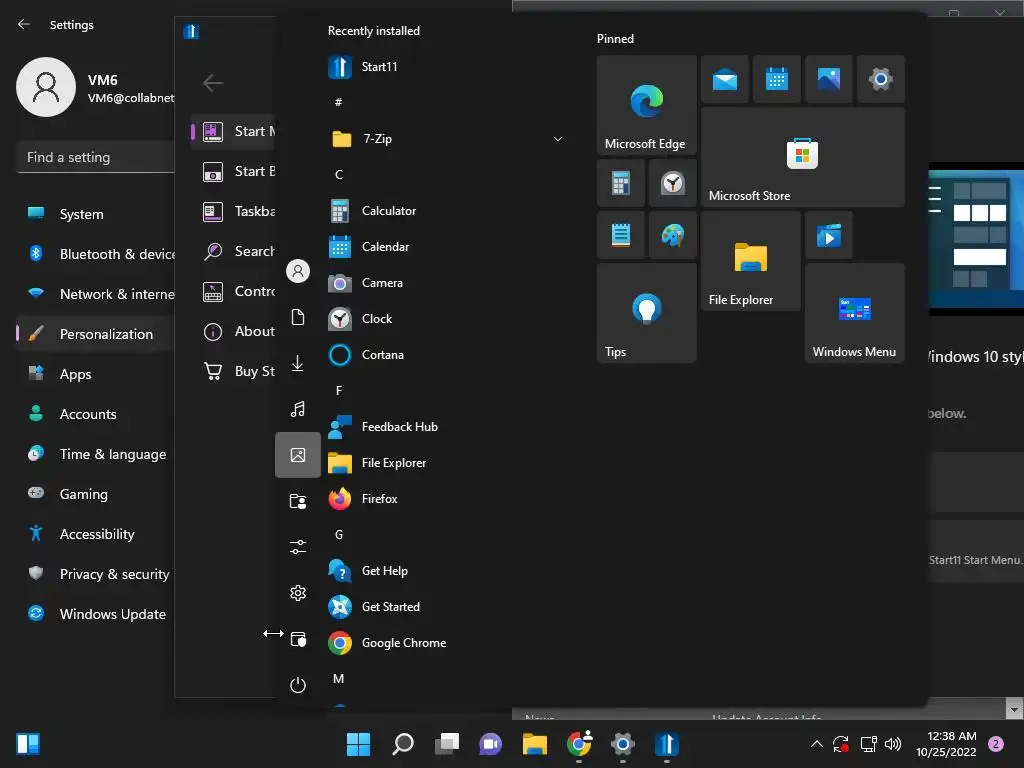Jump to letter C header in app list
The height and width of the screenshot is (768, 1024).
339,175
